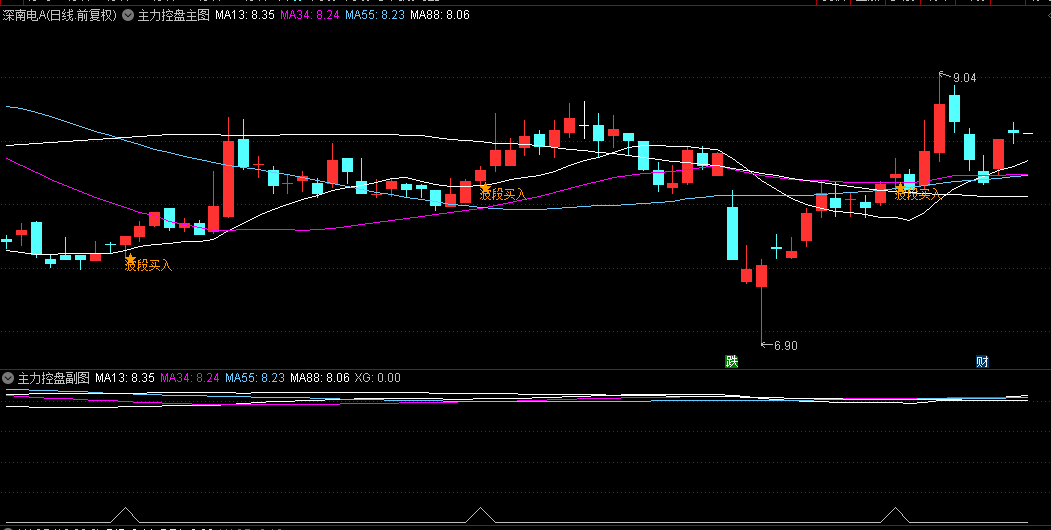Screen dimensions: 1051x530
Task: Select the leftmost 波段买入 star signal
Action: 130,259
